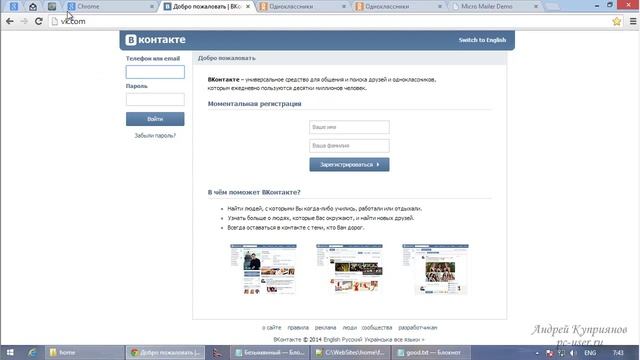Open the люди footer link
Image resolution: width=640 pixels, height=360 pixels.
[x=349, y=327]
